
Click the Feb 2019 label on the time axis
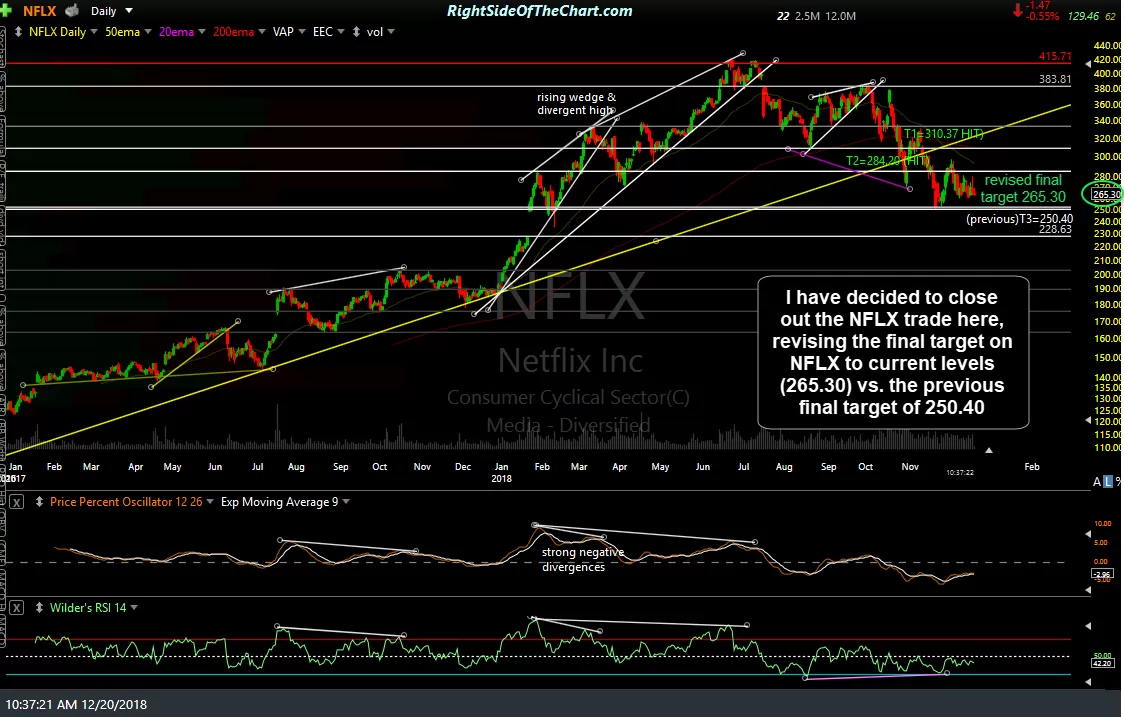(x=1032, y=467)
